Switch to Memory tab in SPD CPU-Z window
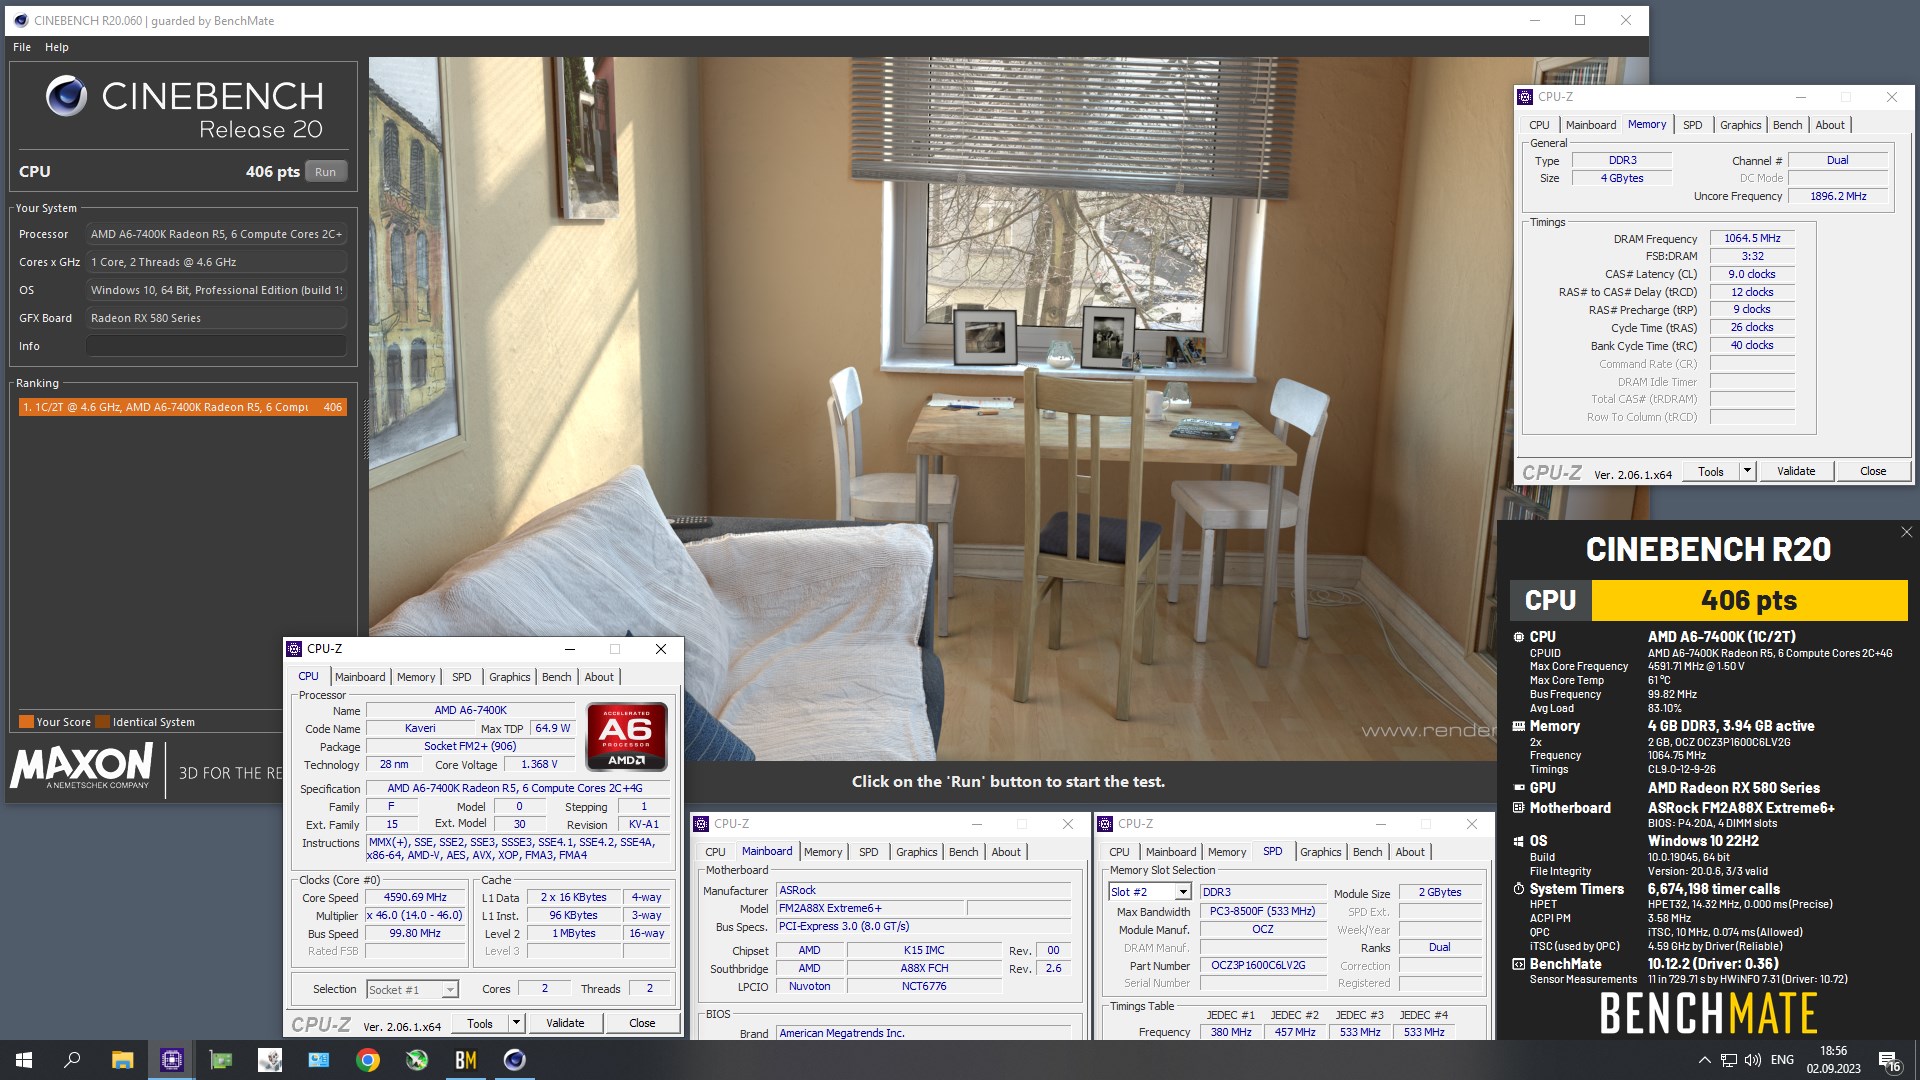This screenshot has height=1080, width=1920. (x=1227, y=852)
